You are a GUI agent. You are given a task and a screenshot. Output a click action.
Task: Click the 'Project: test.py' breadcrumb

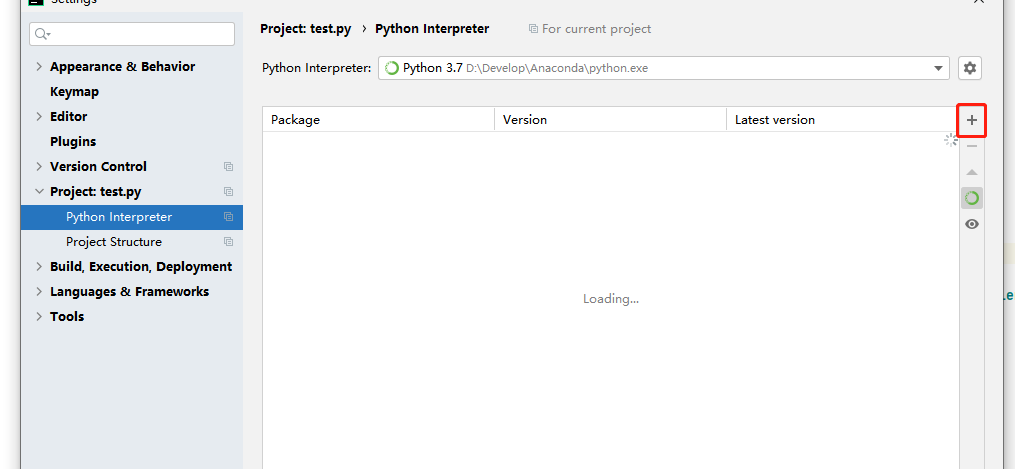click(306, 29)
